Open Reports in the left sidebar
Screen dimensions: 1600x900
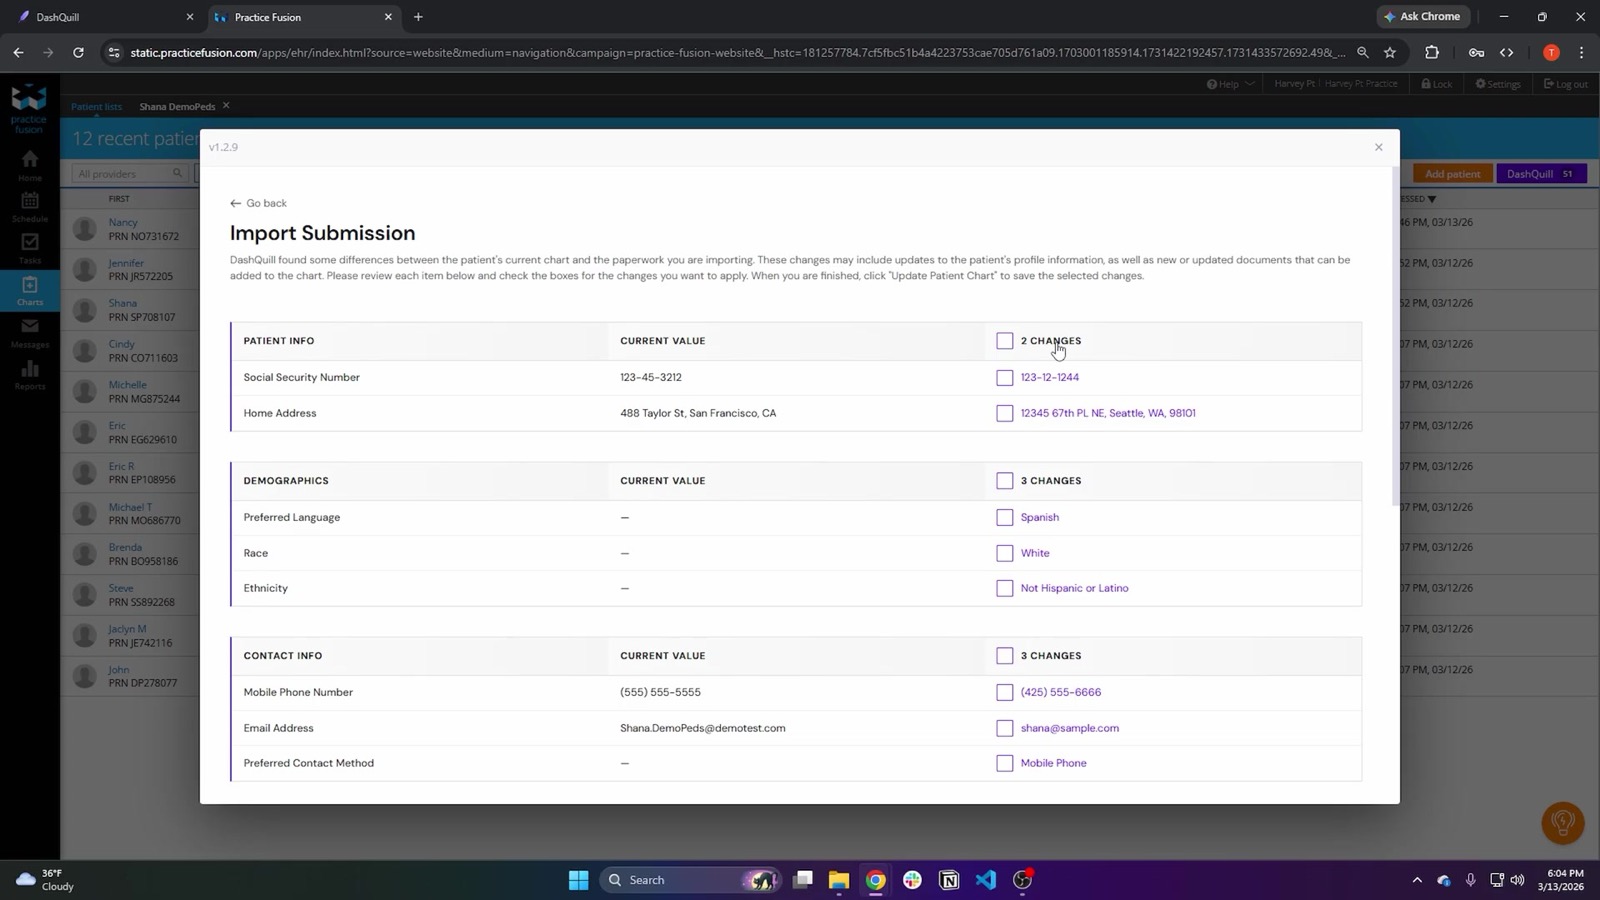click(30, 374)
